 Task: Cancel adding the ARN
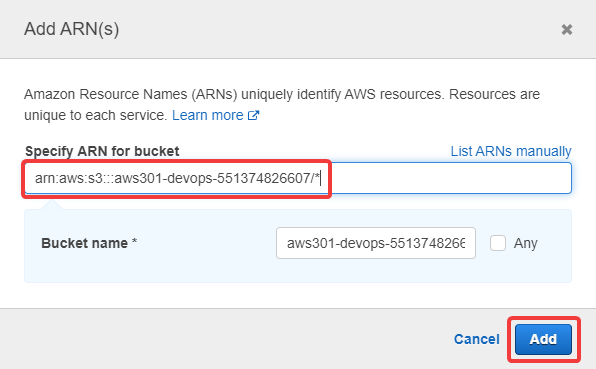[477, 339]
